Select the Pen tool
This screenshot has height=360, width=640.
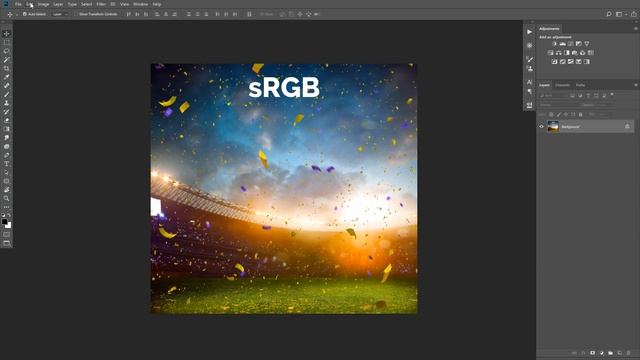point(7,155)
